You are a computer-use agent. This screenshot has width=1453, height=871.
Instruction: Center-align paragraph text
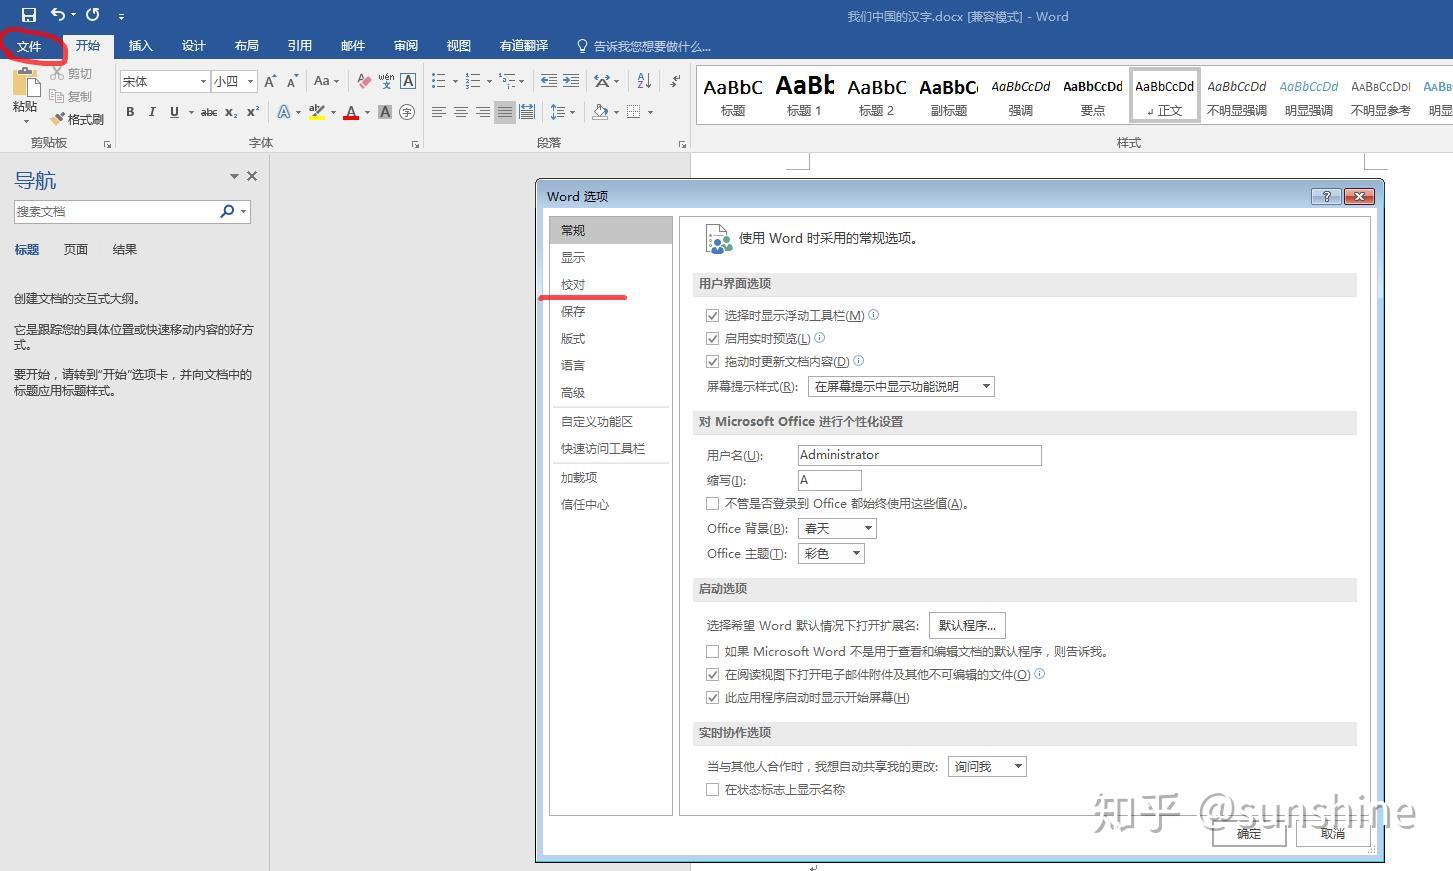pos(461,112)
